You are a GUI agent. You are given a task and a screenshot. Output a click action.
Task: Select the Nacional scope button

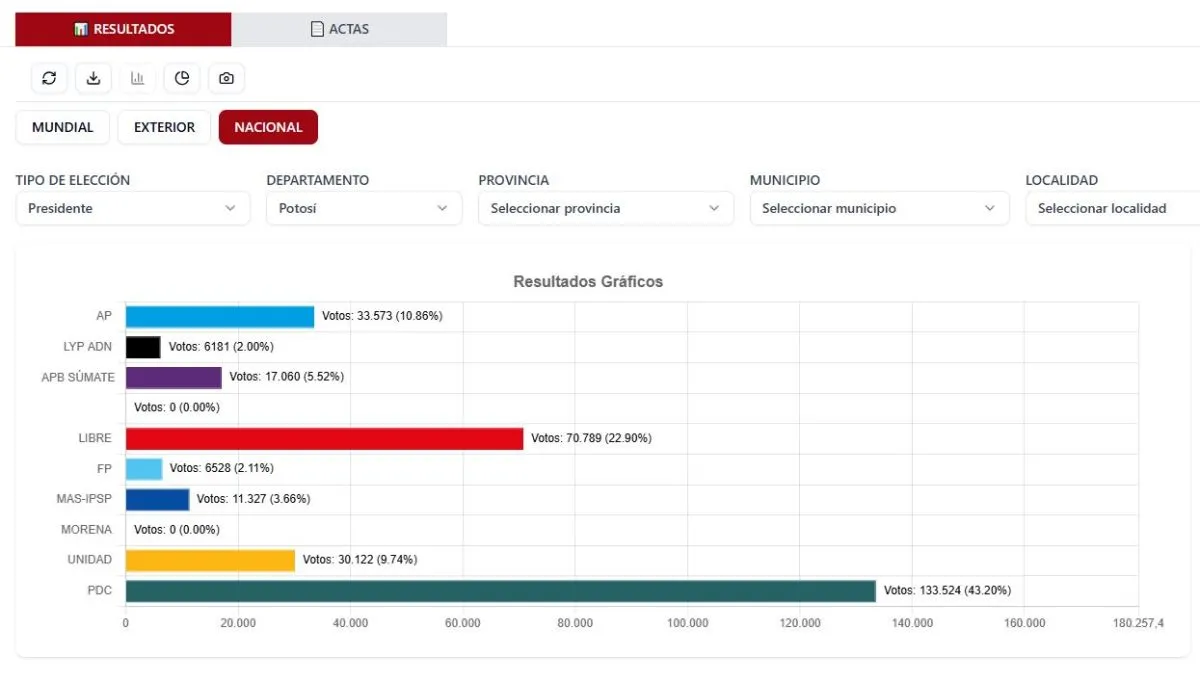pyautogui.click(x=268, y=127)
